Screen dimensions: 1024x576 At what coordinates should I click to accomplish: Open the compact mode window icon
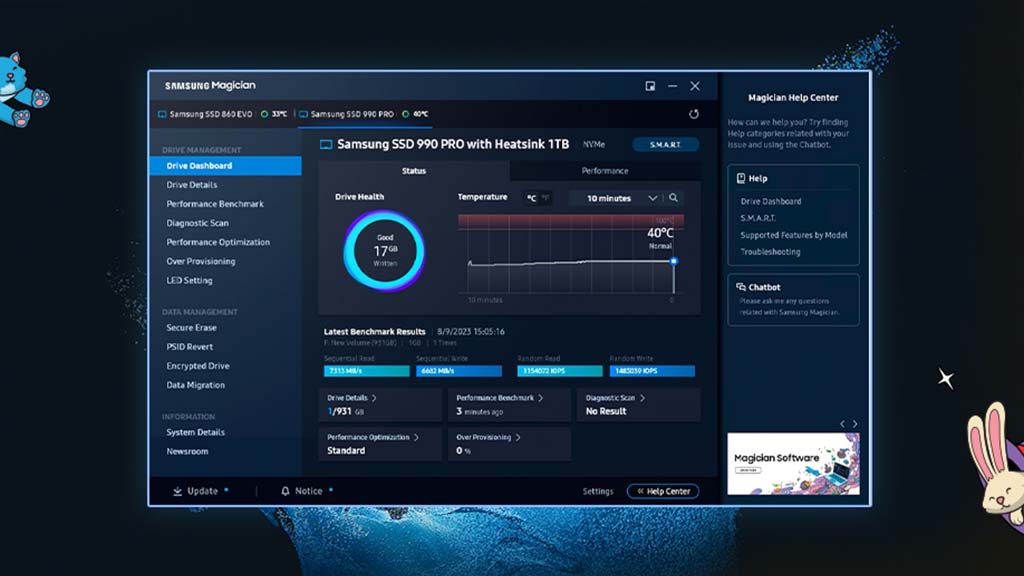650,86
